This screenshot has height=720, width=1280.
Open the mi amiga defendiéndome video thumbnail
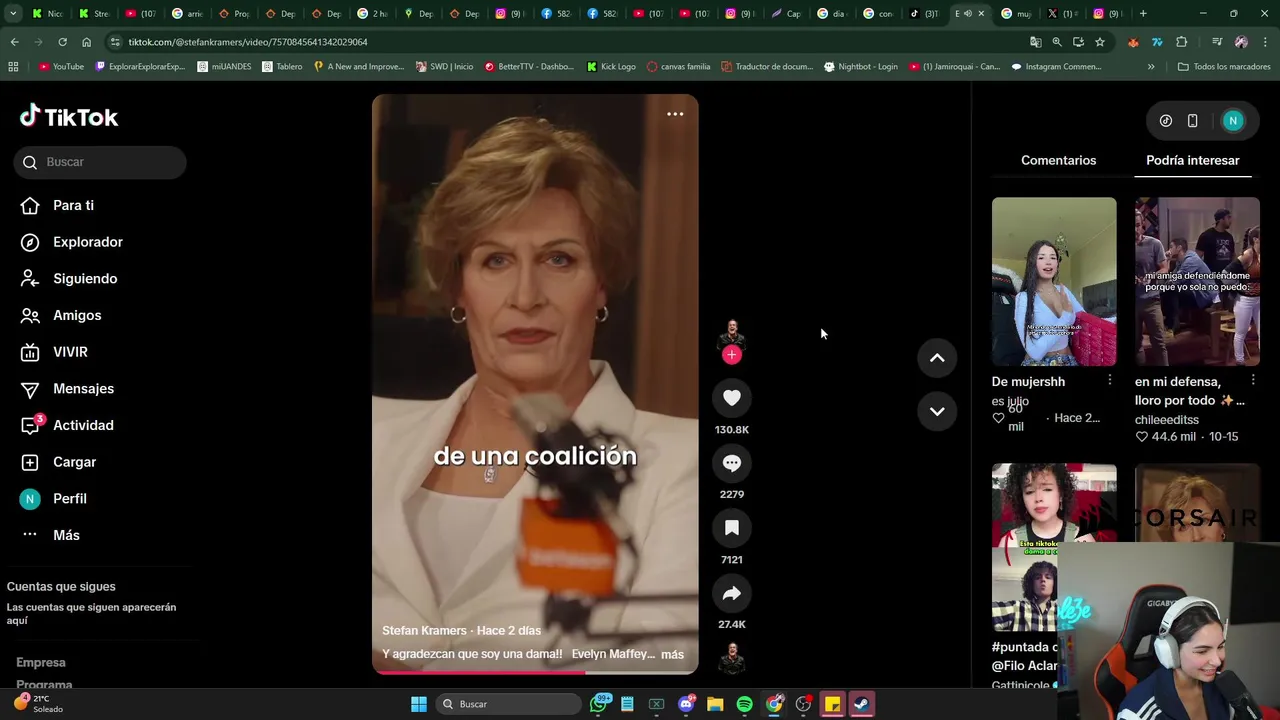[1197, 281]
